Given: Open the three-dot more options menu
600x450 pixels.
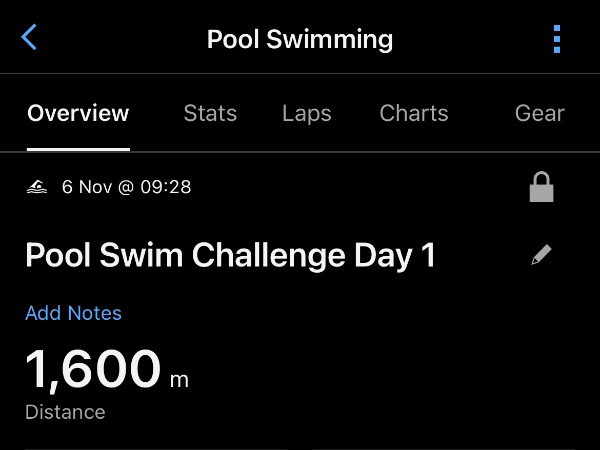Looking at the screenshot, I should tap(557, 39).
